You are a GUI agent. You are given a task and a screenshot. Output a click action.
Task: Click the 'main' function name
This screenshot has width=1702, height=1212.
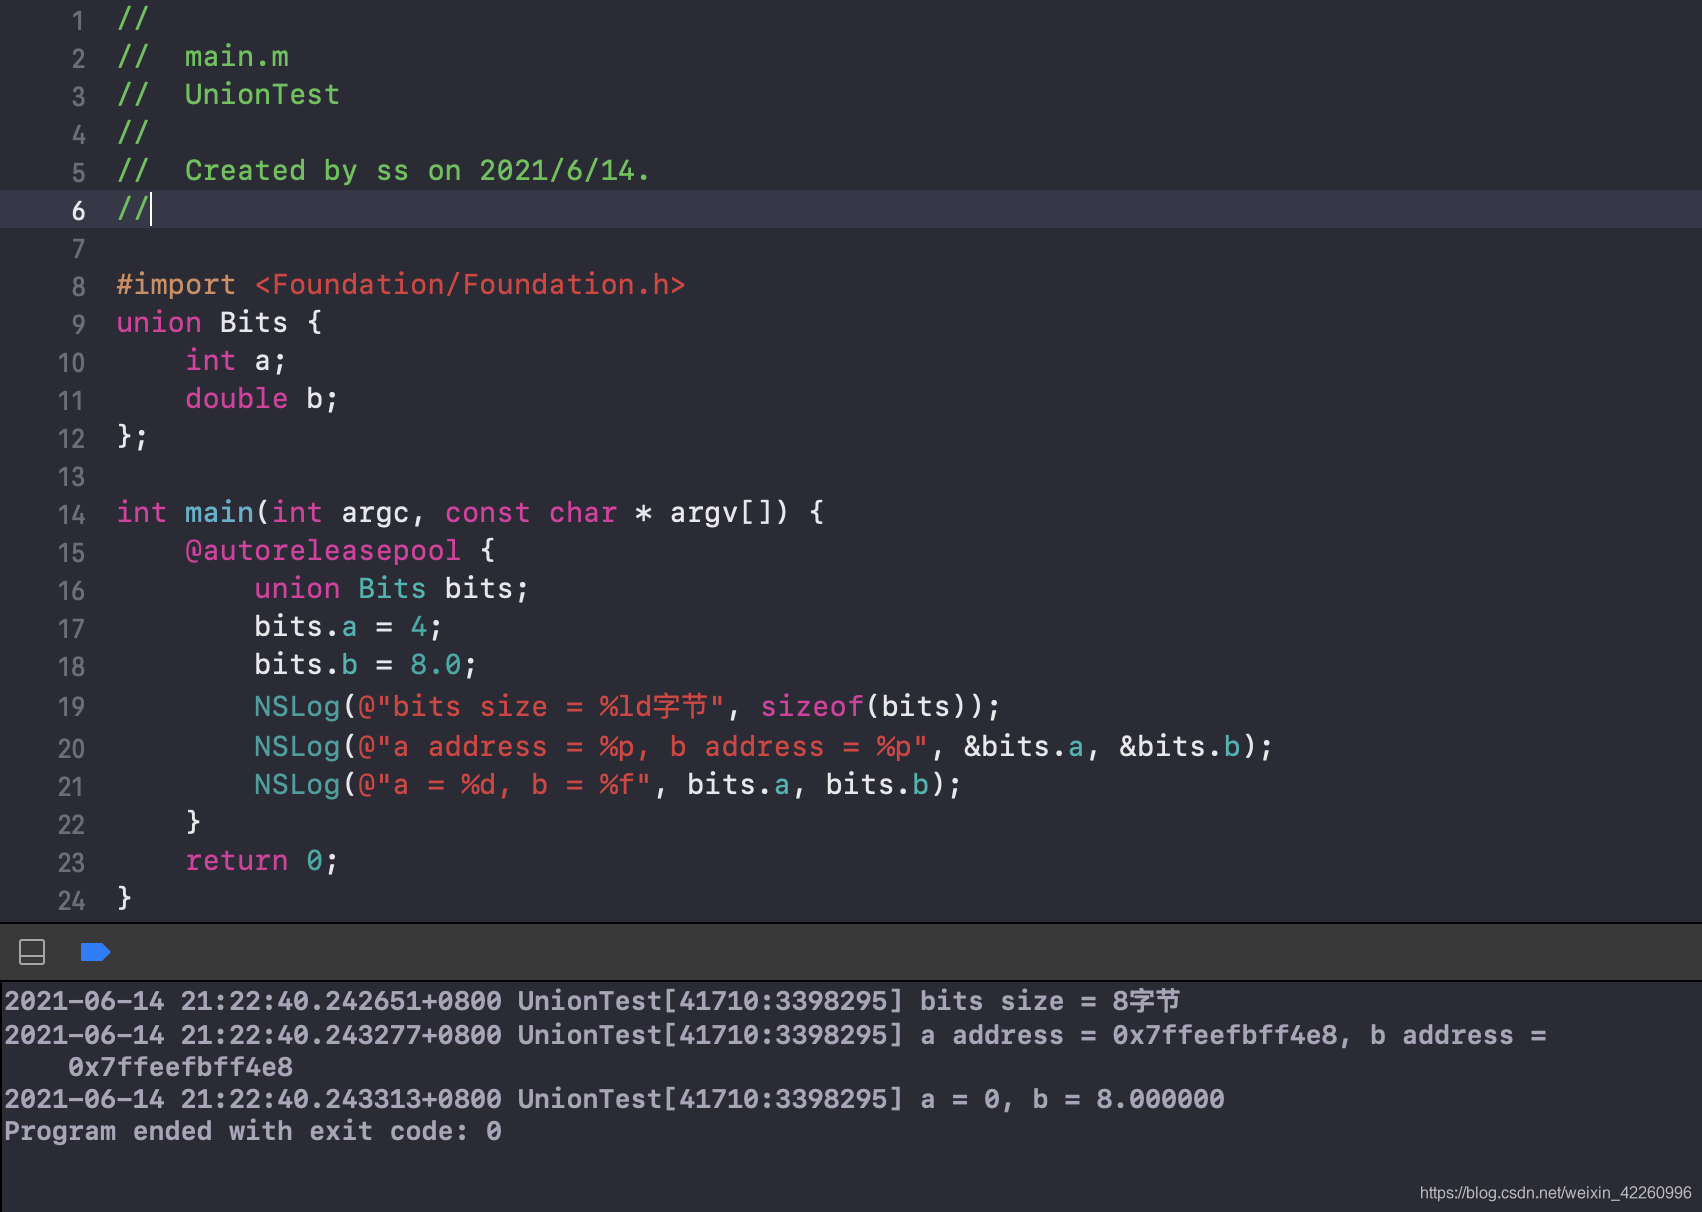219,513
